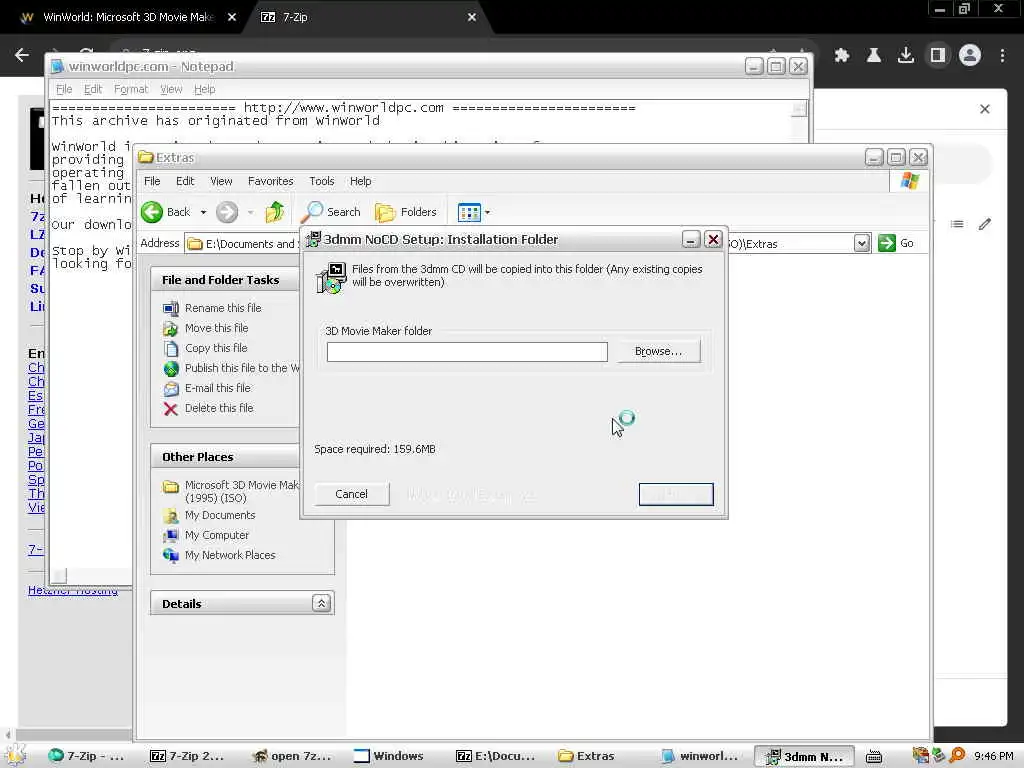Screen dimensions: 1024x768
Task: Minimize the 3dmm NoCD Setup dialog
Action: click(x=690, y=240)
